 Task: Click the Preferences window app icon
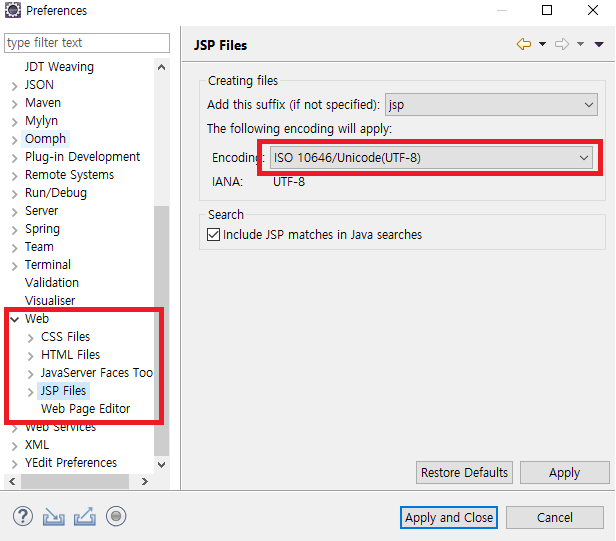(x=13, y=10)
